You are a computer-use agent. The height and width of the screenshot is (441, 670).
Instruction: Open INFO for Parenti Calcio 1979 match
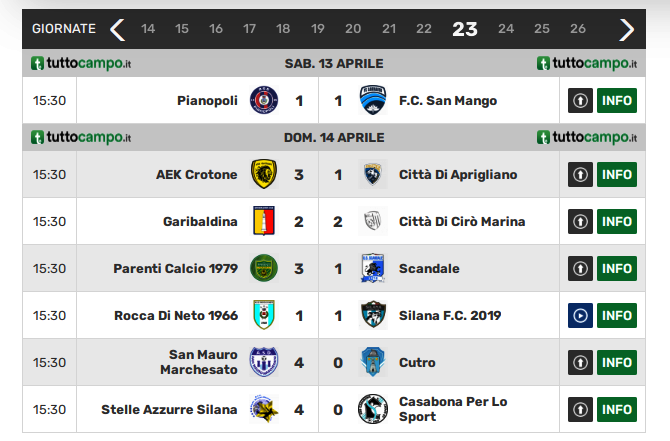click(617, 268)
